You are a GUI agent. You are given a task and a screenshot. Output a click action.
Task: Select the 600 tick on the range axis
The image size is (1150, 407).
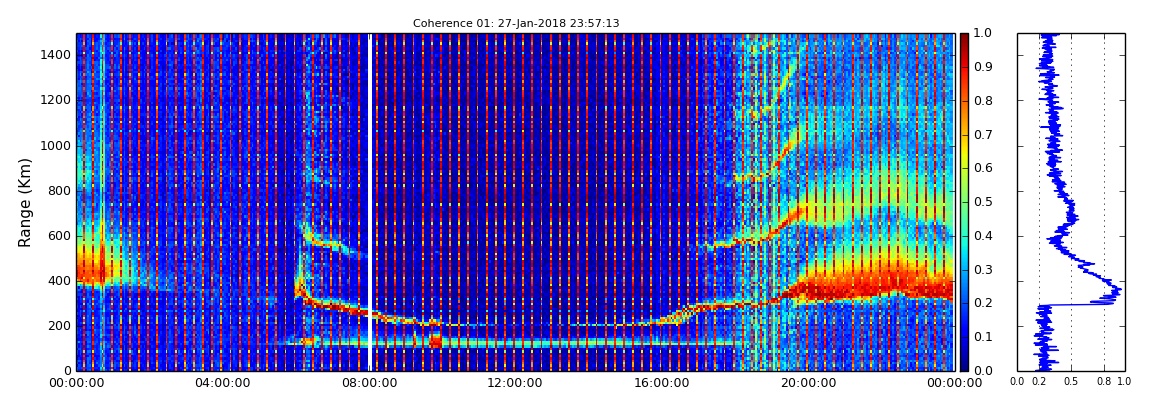(x=60, y=236)
